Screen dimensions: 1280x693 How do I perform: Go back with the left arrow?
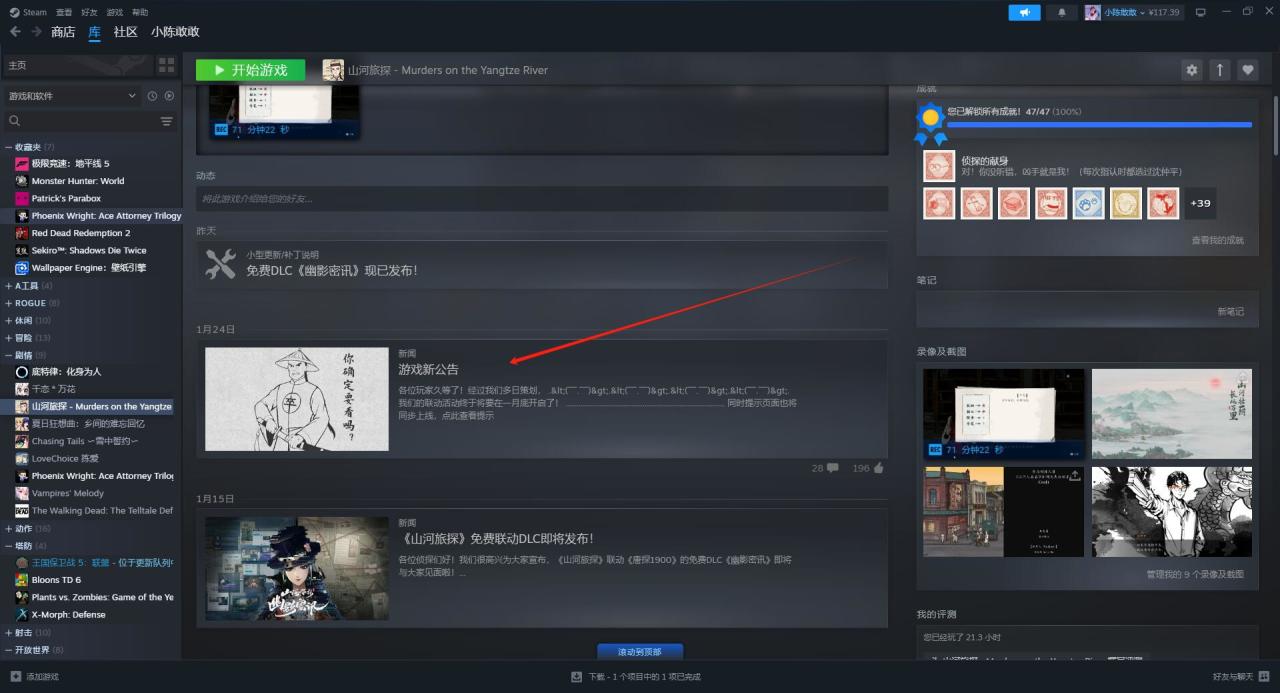click(15, 32)
